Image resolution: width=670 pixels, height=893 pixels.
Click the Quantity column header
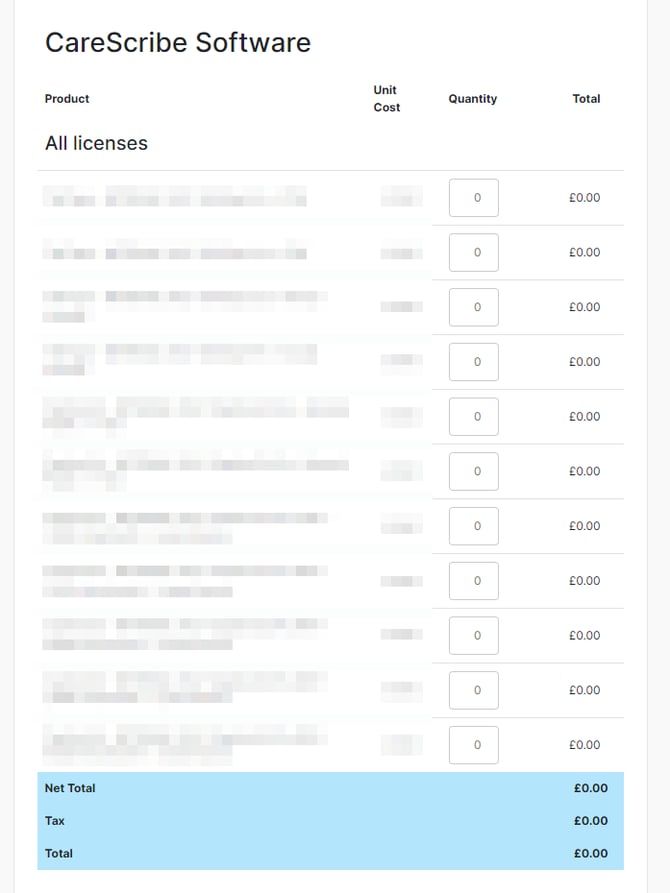click(473, 99)
